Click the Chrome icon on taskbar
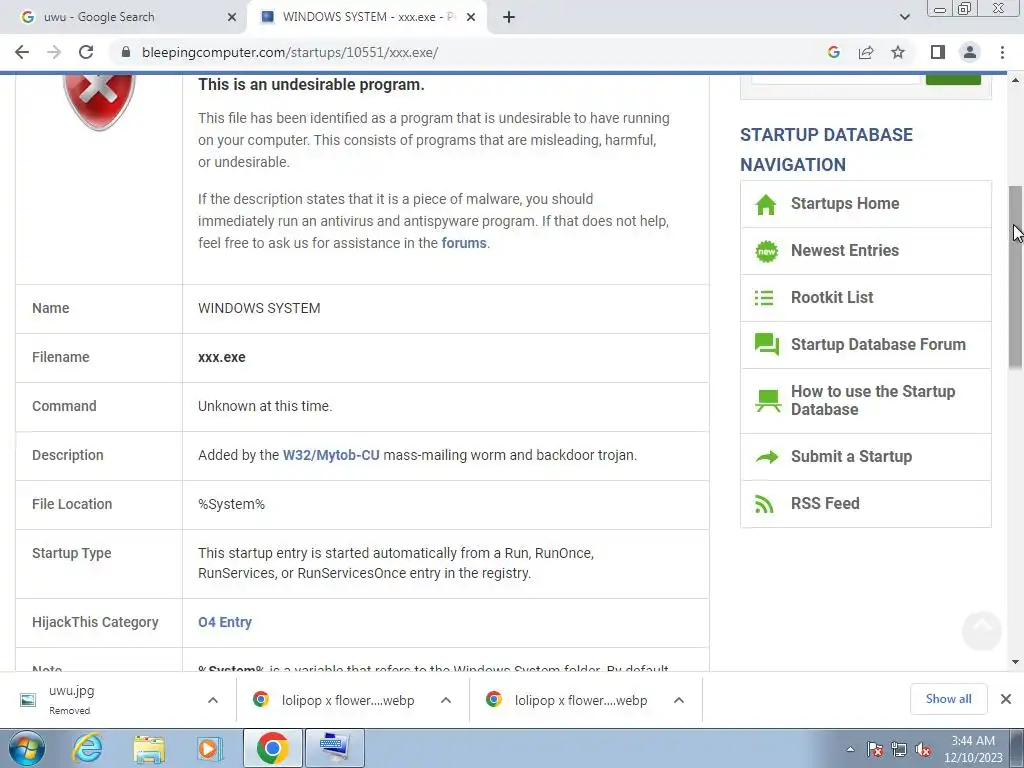Viewport: 1024px width, 768px height. point(272,748)
